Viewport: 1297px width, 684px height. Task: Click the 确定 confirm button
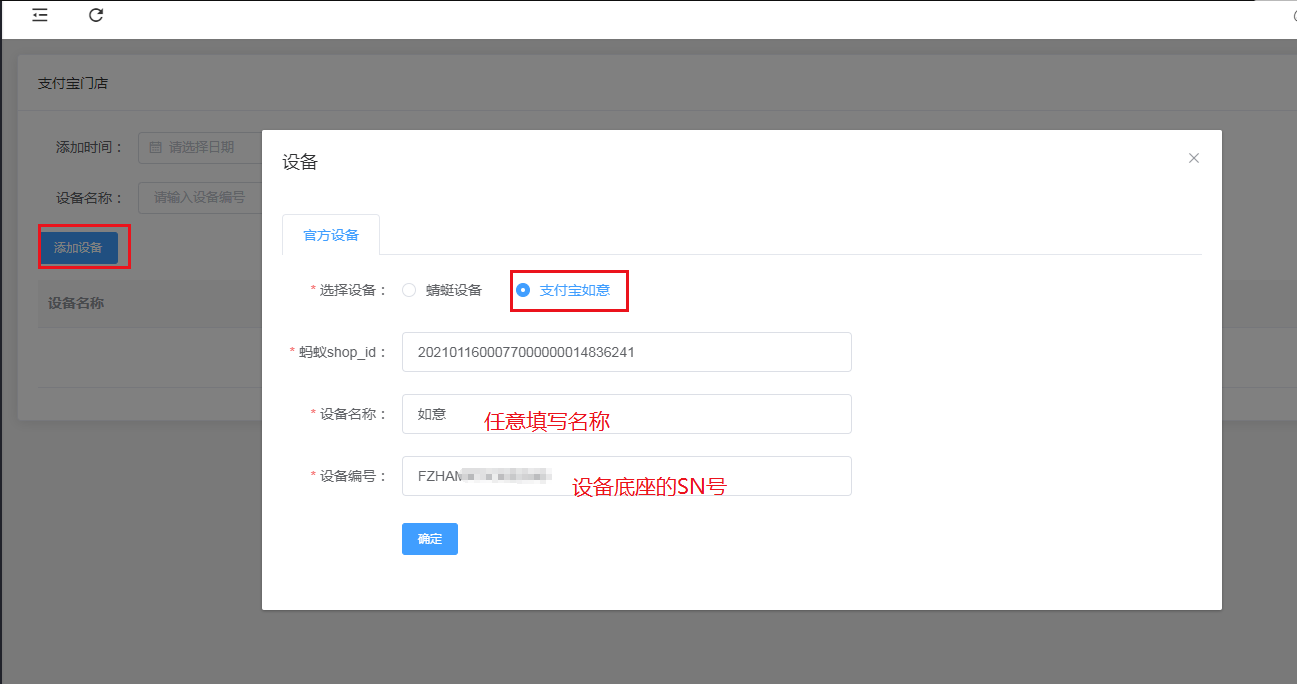click(x=430, y=538)
